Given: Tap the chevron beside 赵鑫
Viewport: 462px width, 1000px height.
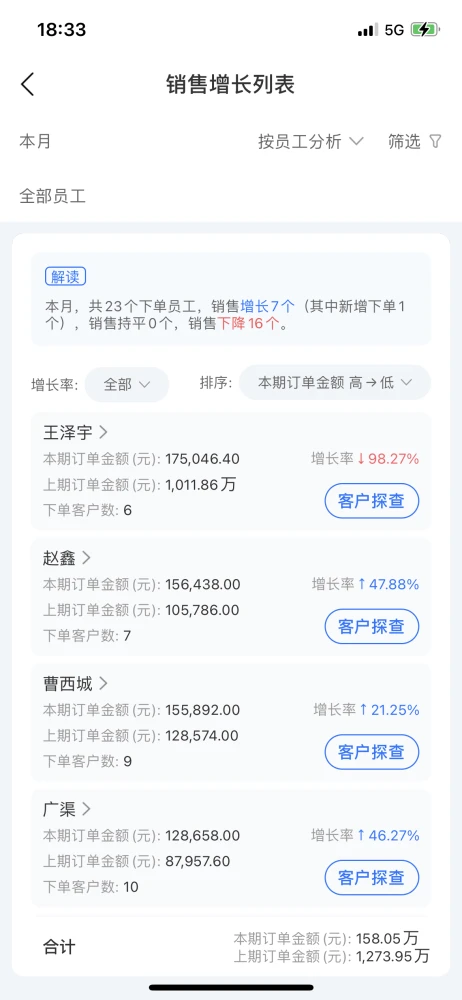Looking at the screenshot, I should [87, 558].
